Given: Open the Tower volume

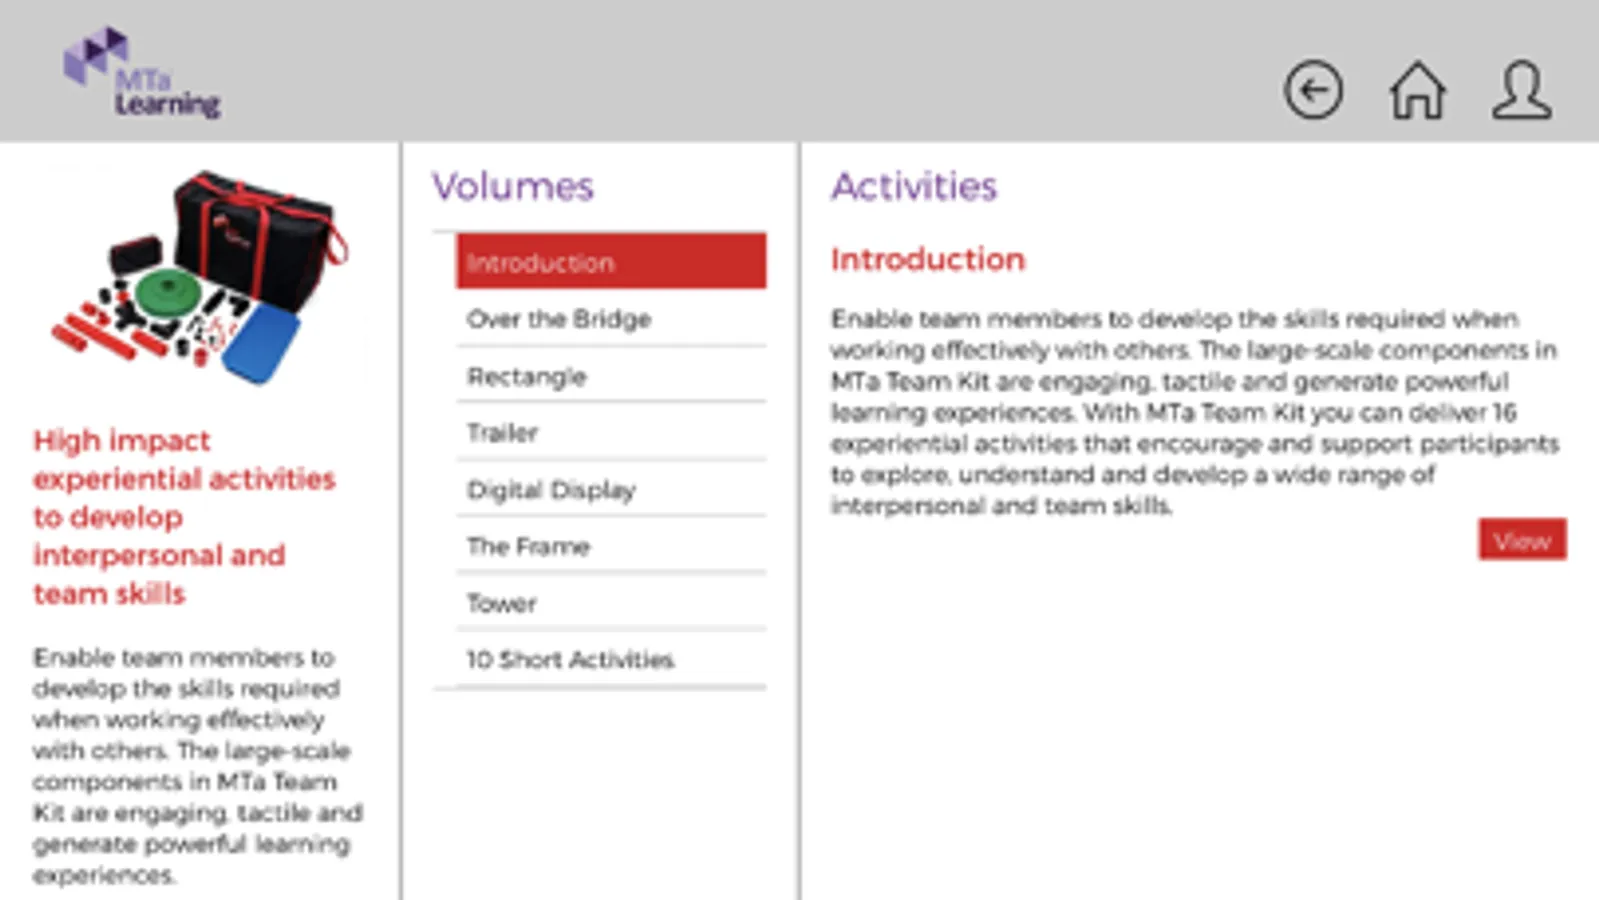Looking at the screenshot, I should click(611, 602).
